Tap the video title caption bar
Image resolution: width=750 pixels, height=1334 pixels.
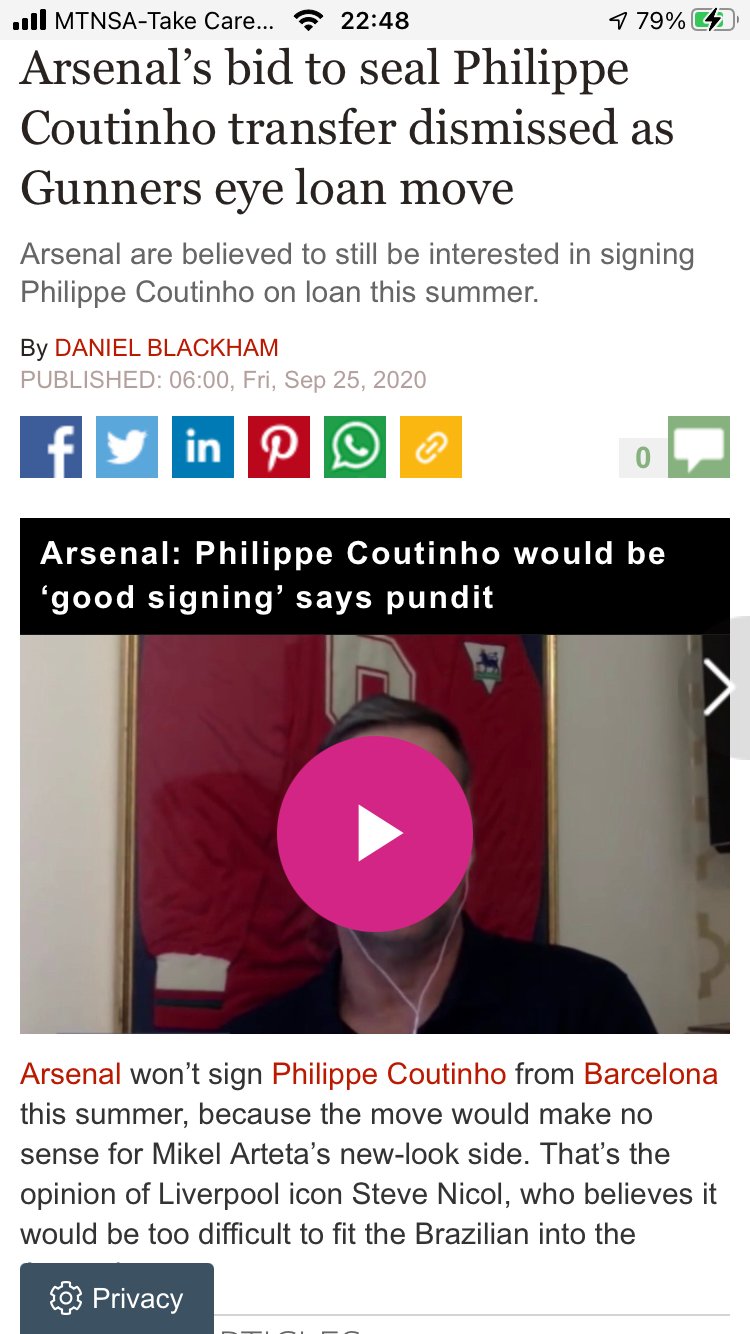coord(375,576)
